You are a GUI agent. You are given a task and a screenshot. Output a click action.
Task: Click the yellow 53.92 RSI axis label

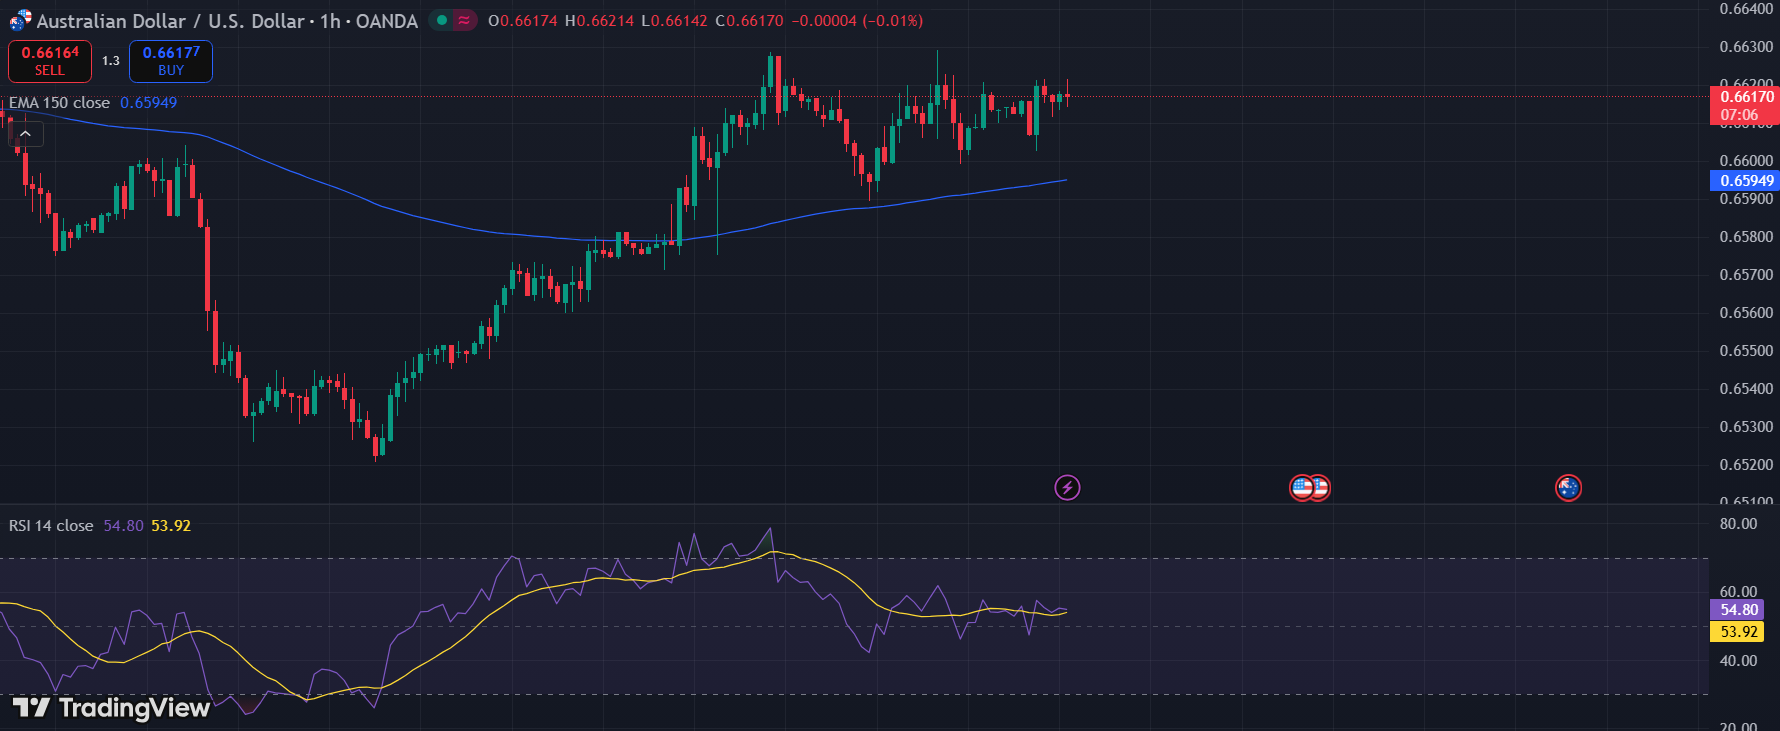pos(1738,632)
